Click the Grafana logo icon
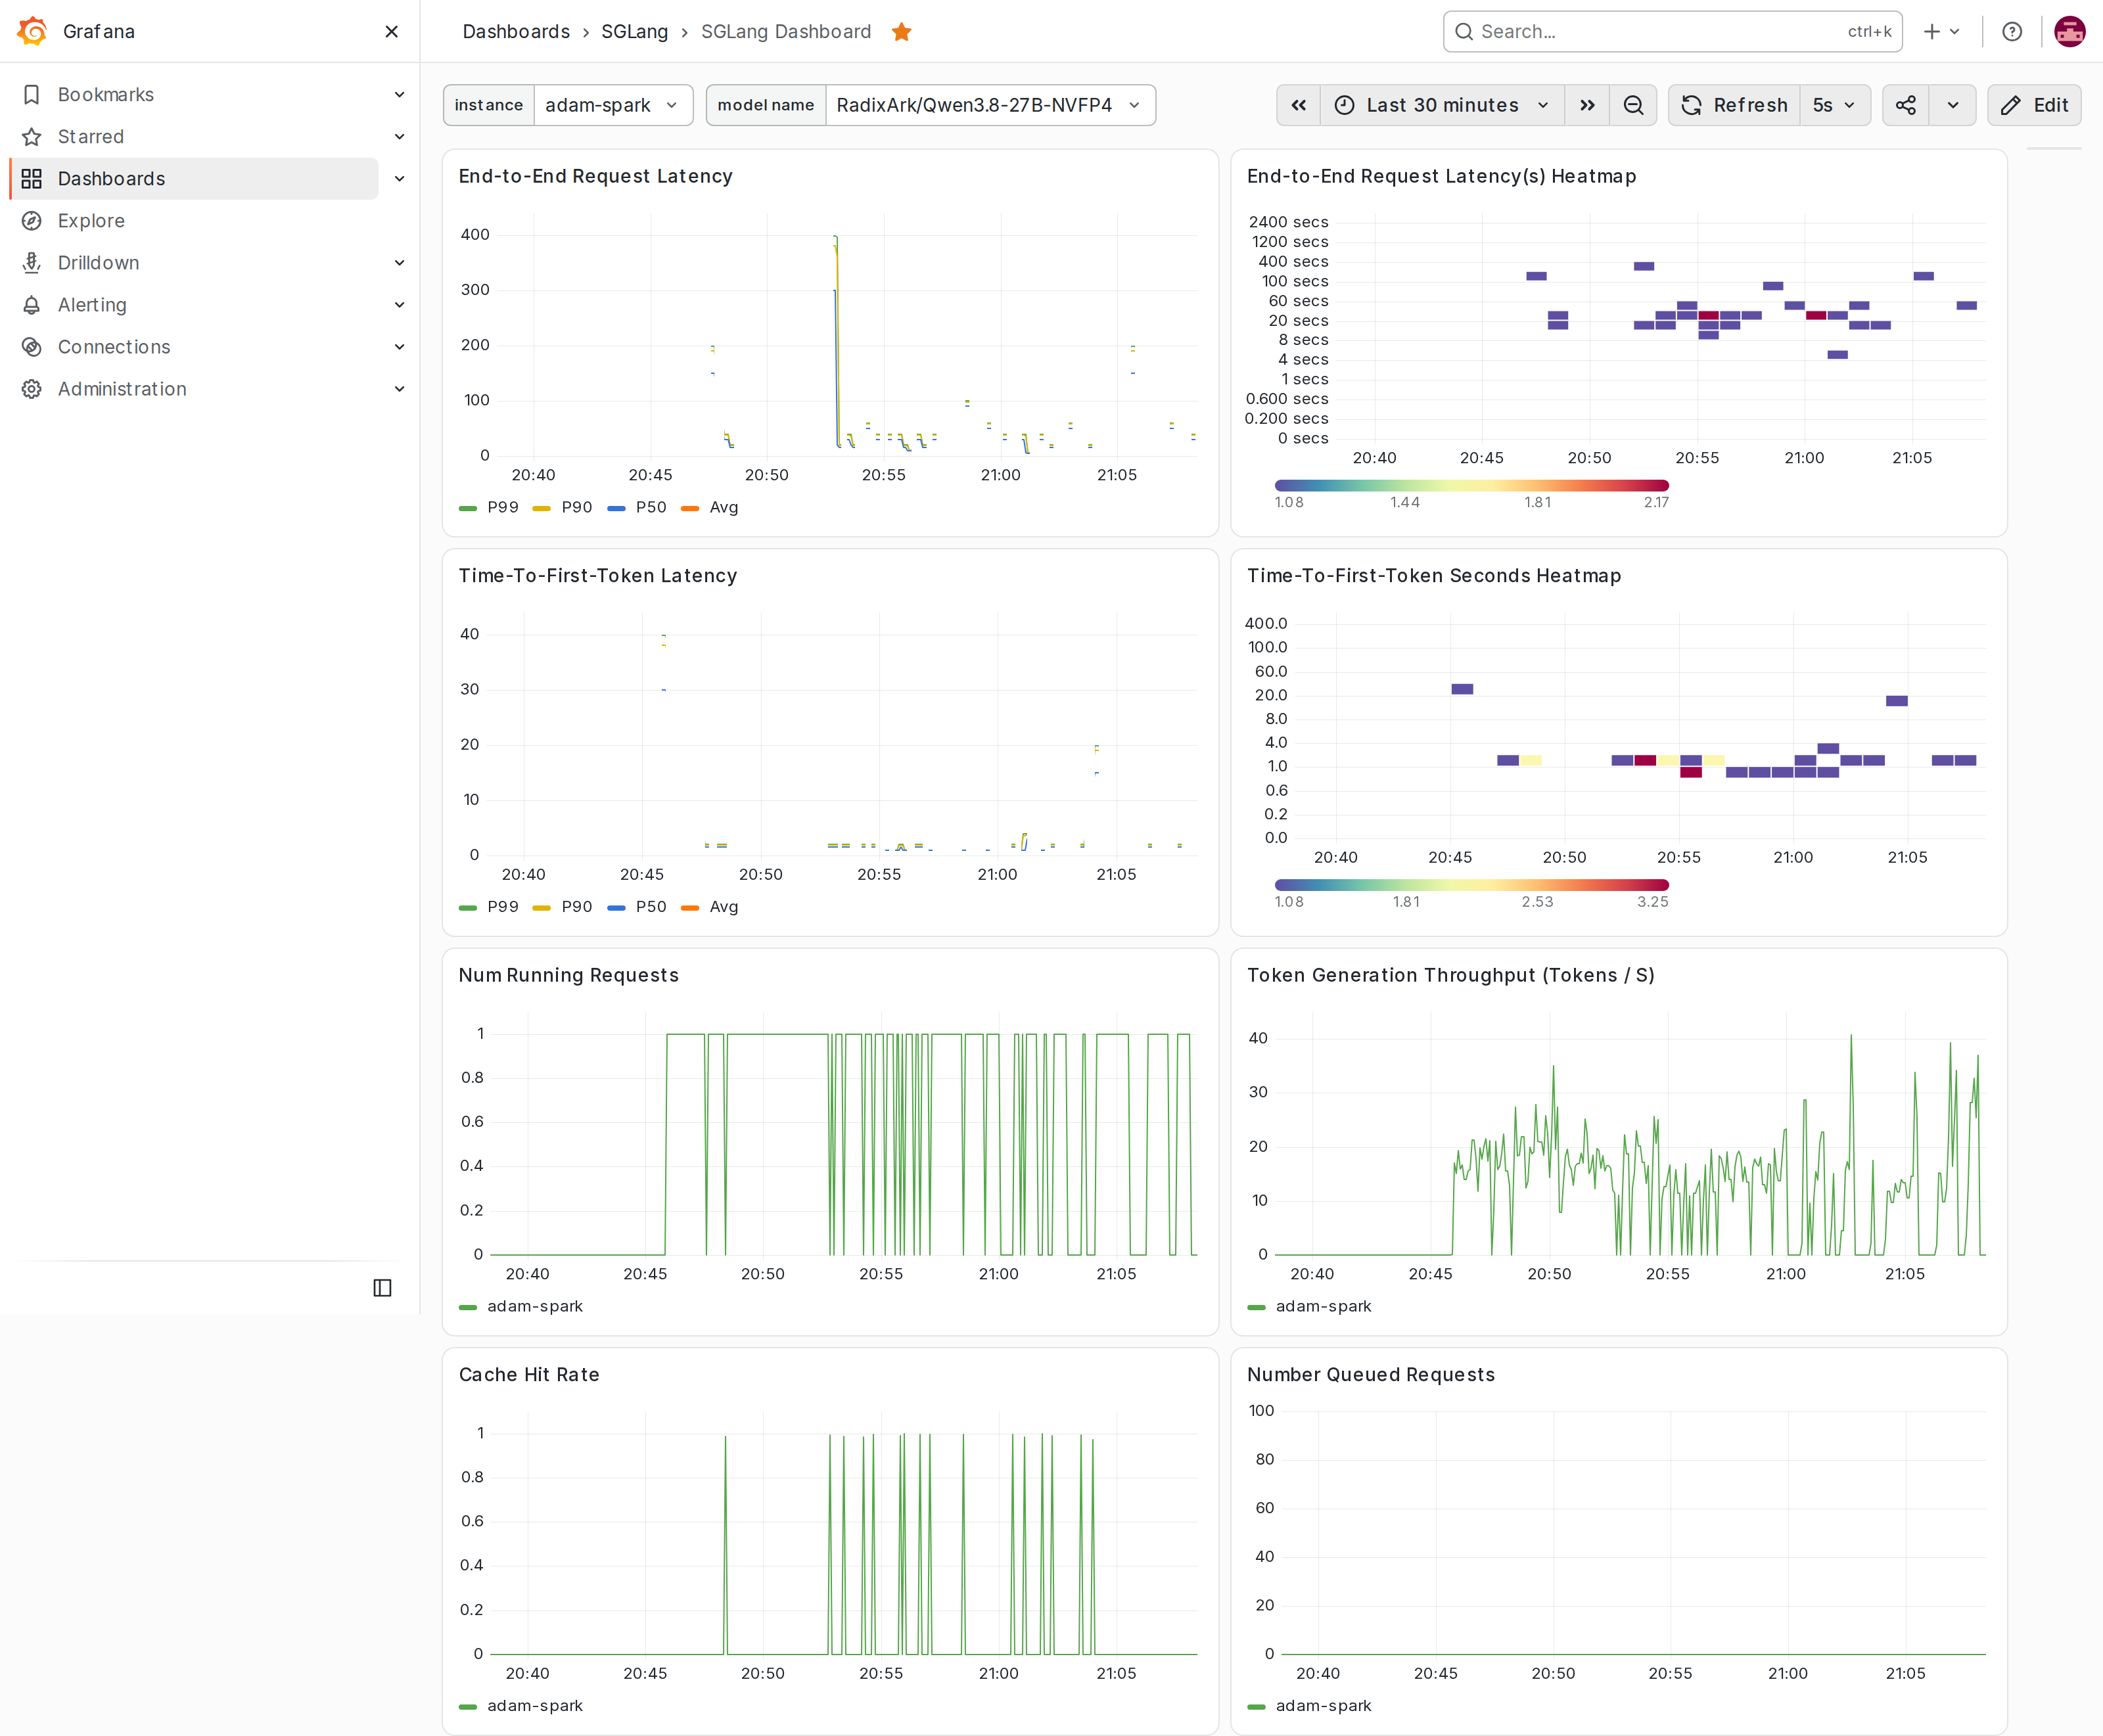The image size is (2103, 1736). coord(32,31)
